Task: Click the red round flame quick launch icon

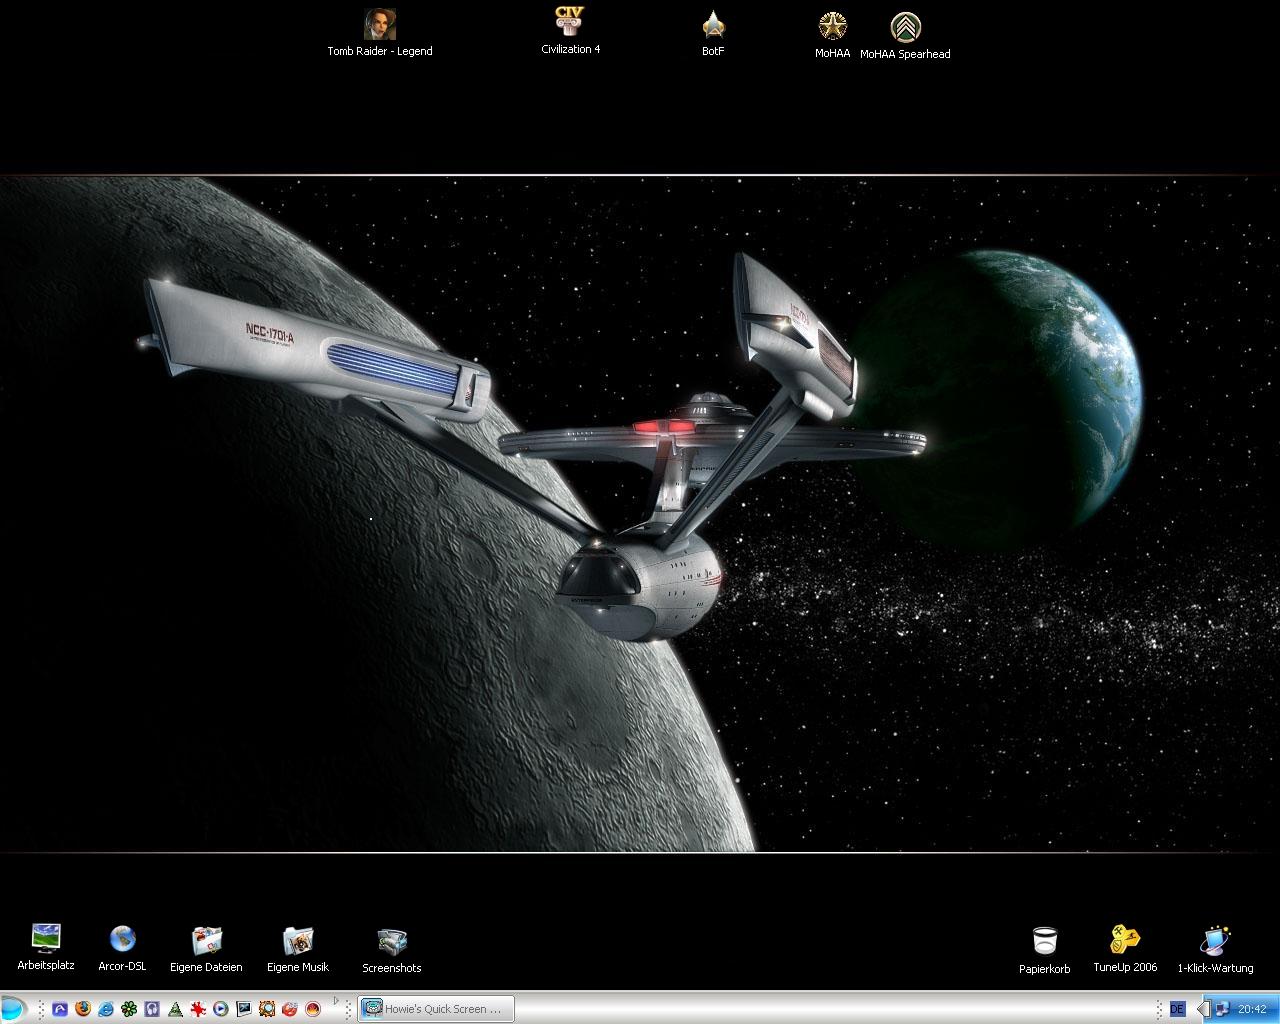Action: point(313,1009)
